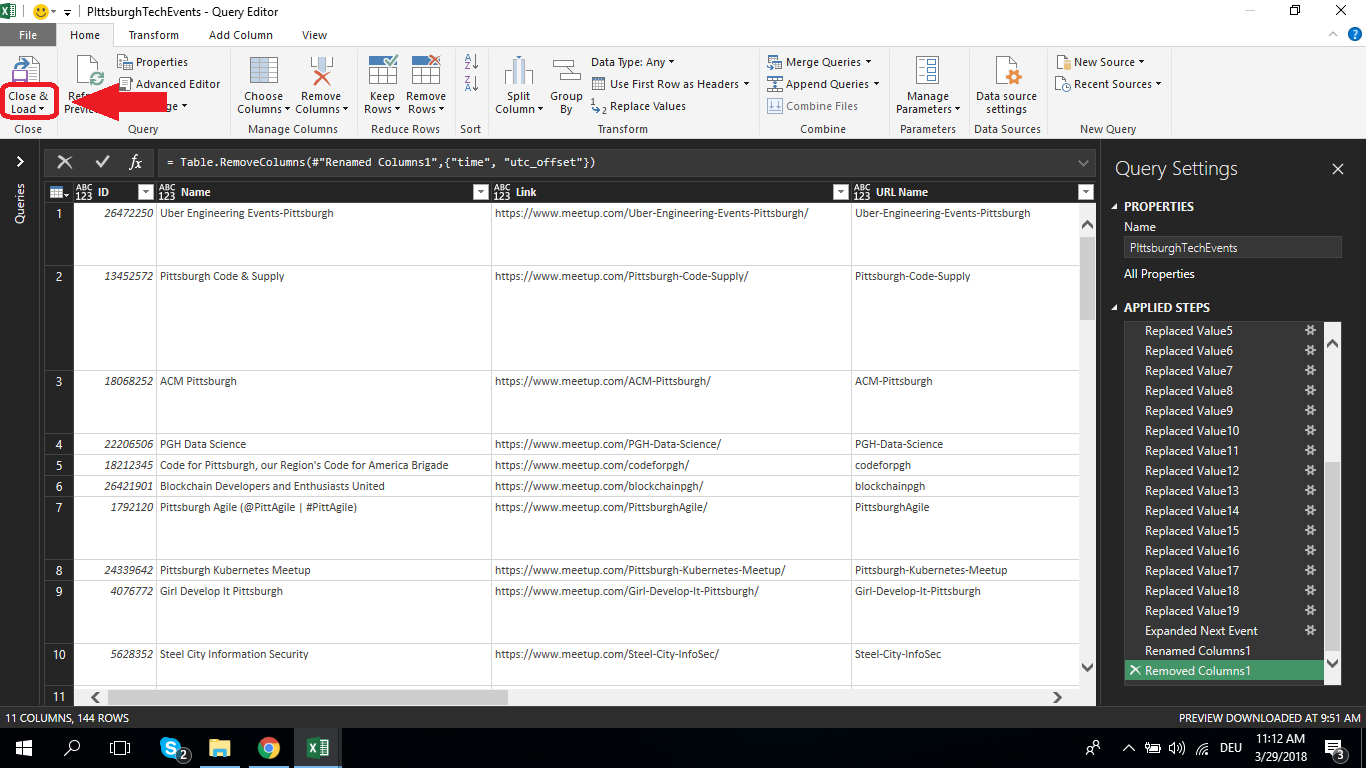Viewport: 1366px width, 768px height.
Task: Delete the Removed Columns1 step
Action: (x=1134, y=670)
